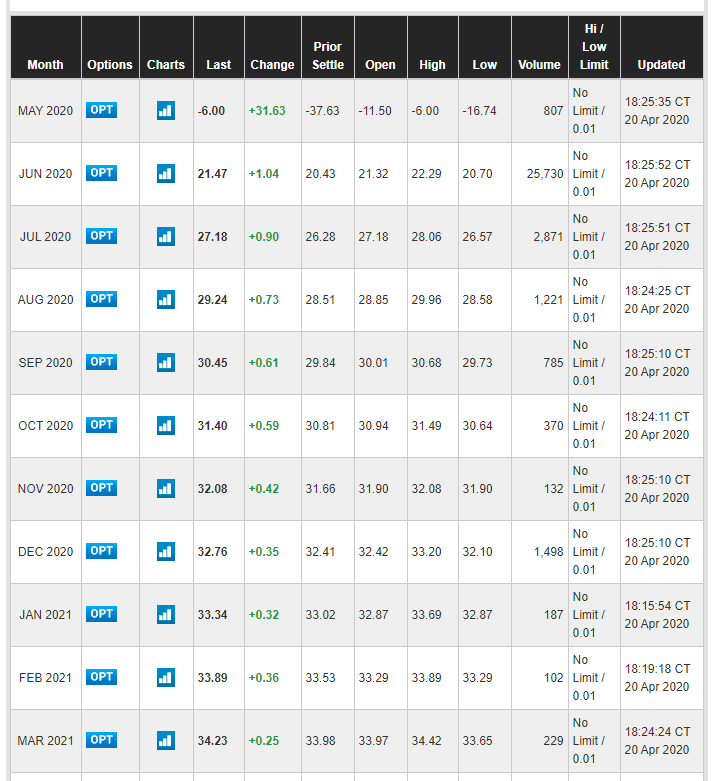Open the chart for AUG 2020
Viewport: 711px width, 781px height.
pos(166,300)
